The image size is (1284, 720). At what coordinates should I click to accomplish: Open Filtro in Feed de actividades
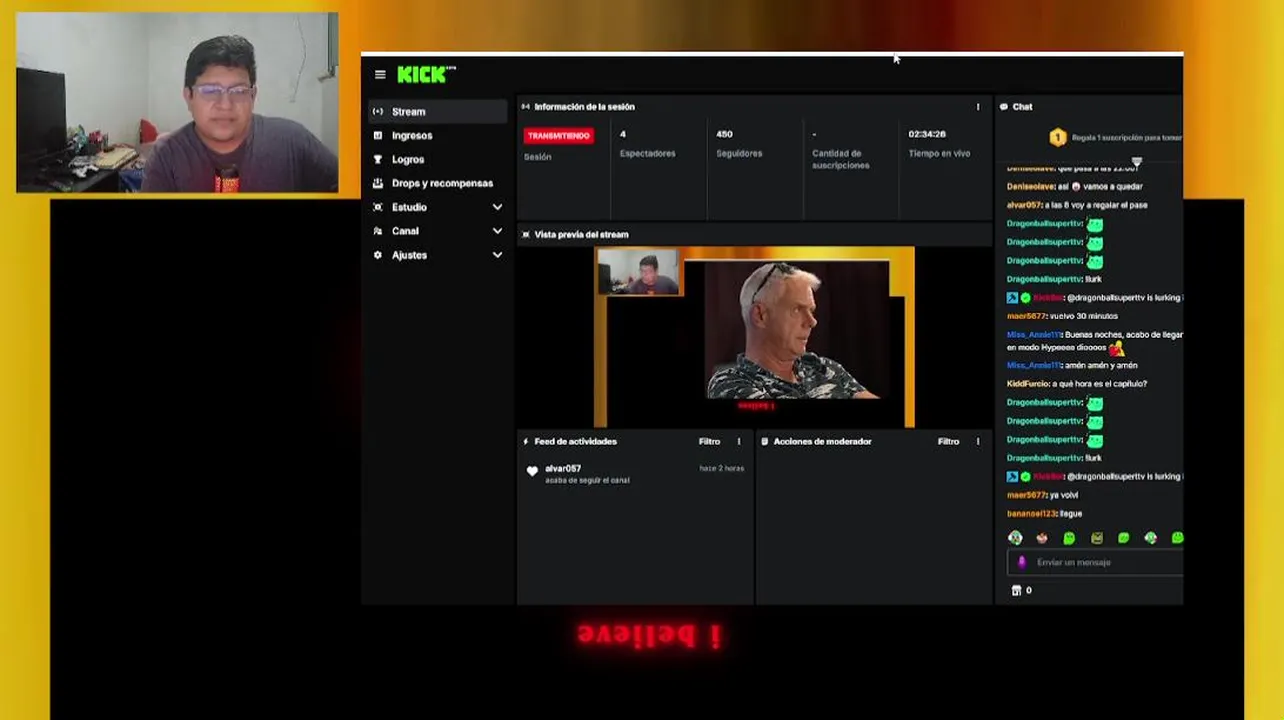pos(709,442)
